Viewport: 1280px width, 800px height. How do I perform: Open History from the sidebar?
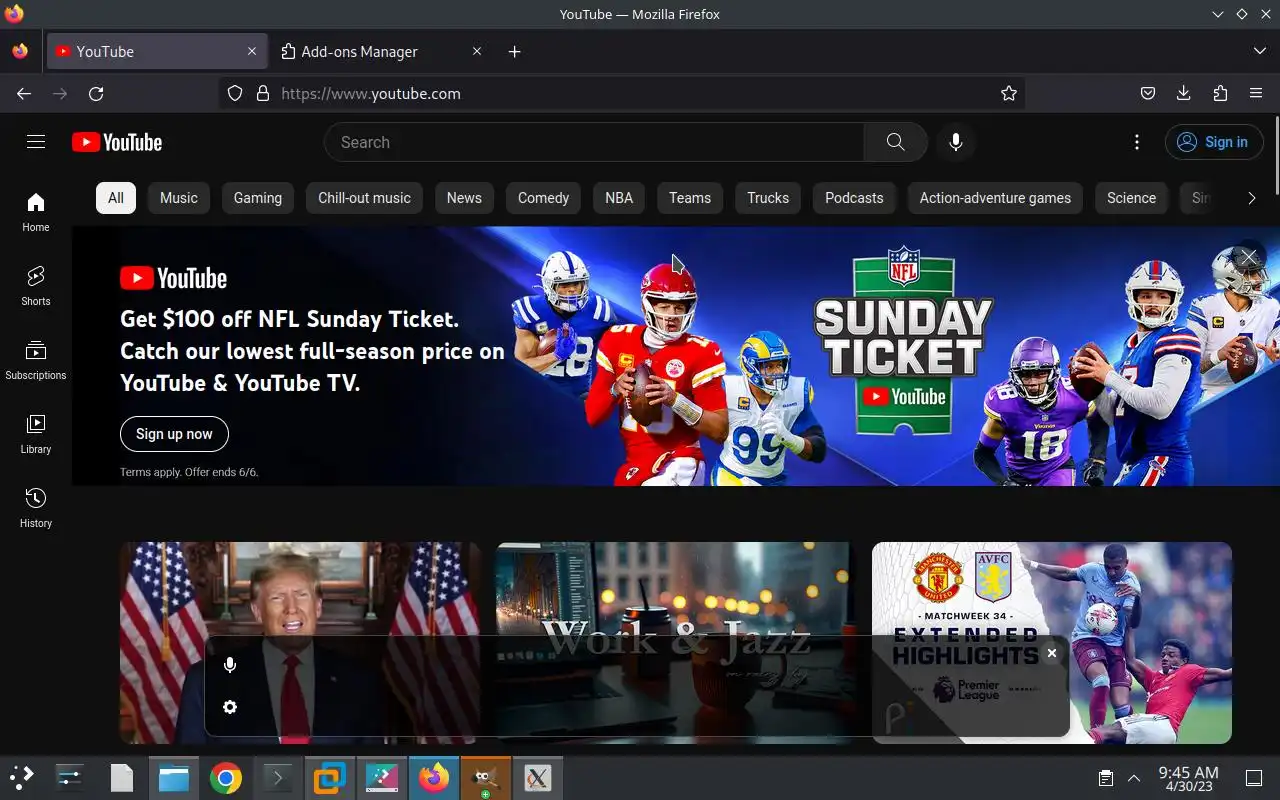coord(36,508)
